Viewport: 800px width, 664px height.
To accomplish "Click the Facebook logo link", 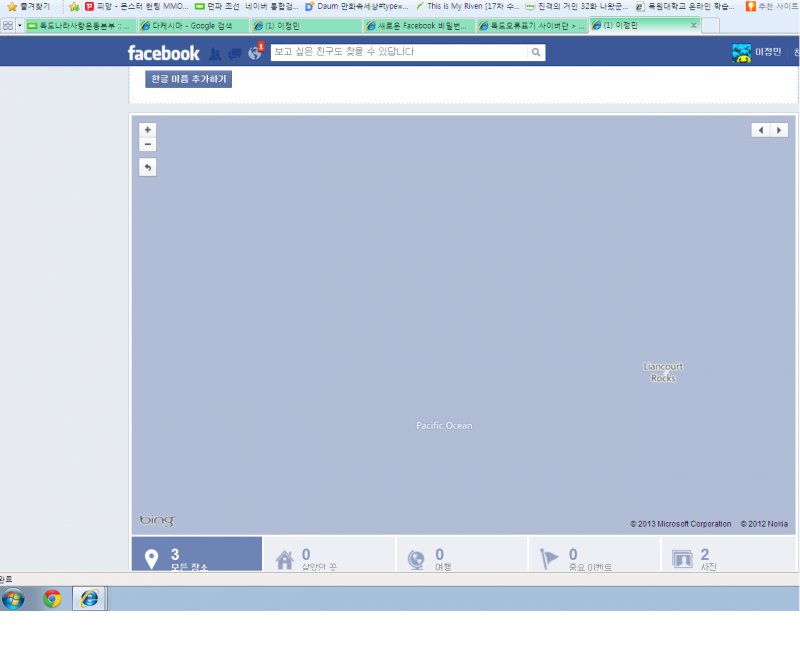I will [163, 53].
